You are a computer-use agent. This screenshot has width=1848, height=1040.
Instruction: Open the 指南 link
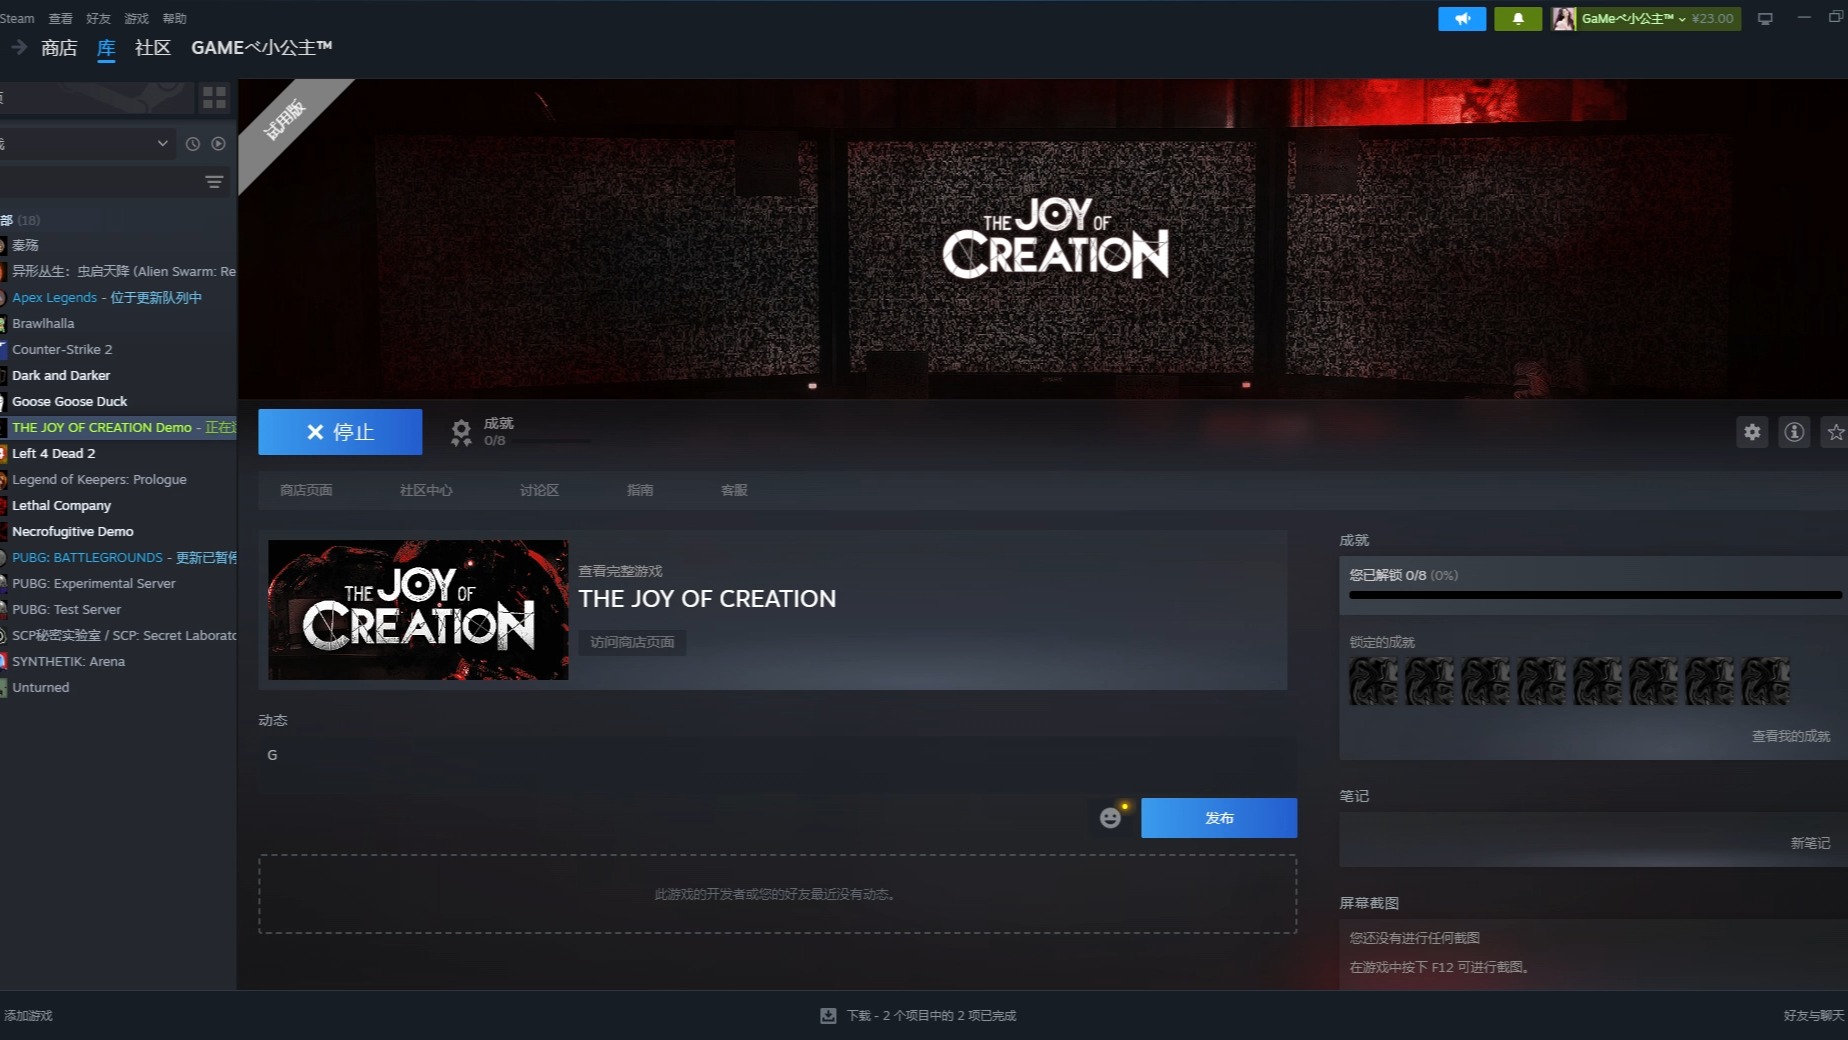pos(640,490)
